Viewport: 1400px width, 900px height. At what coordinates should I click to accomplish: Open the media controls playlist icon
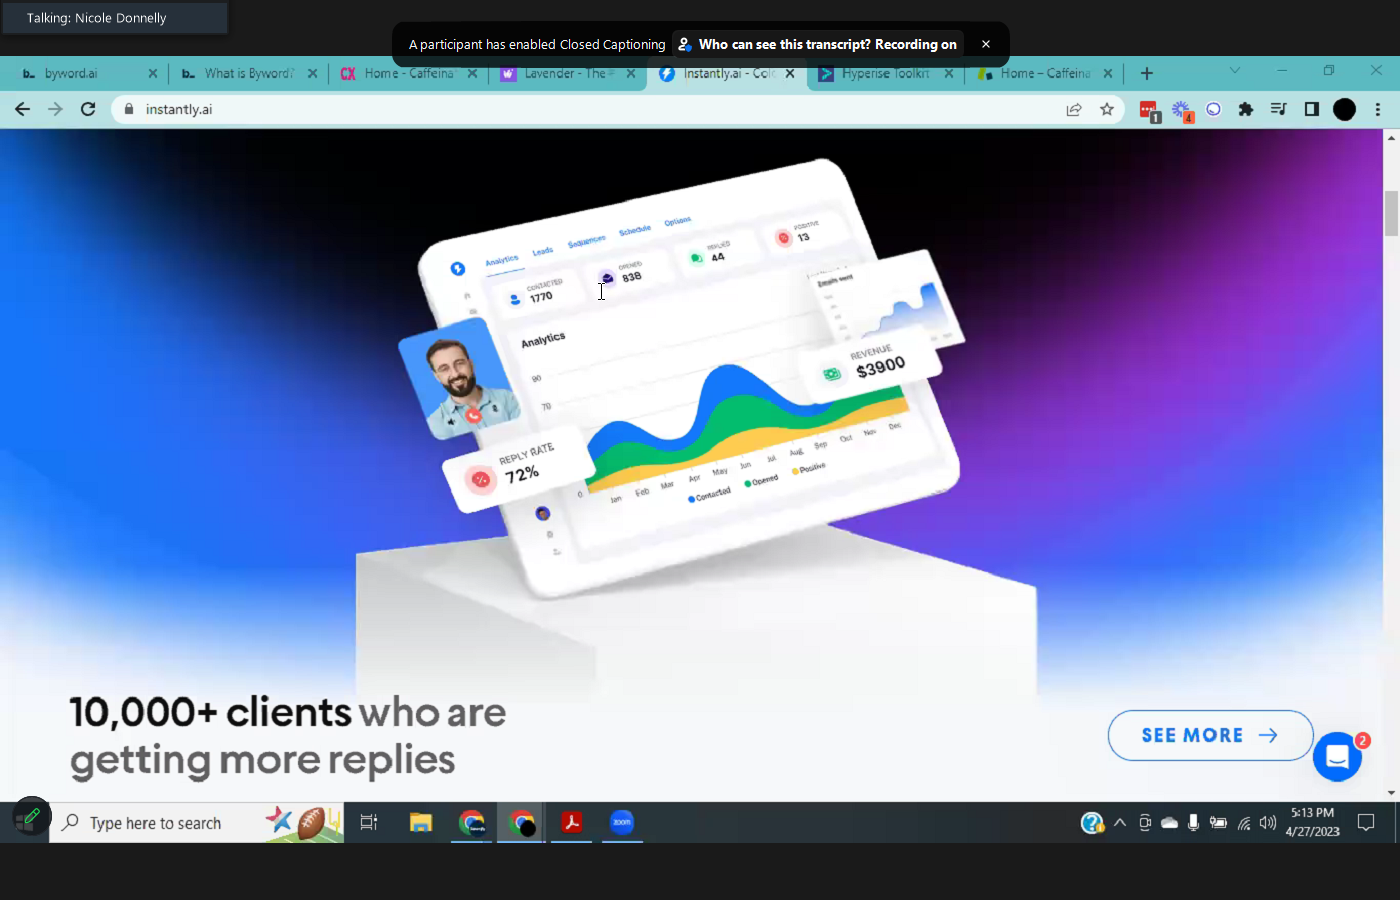pyautogui.click(x=1278, y=109)
